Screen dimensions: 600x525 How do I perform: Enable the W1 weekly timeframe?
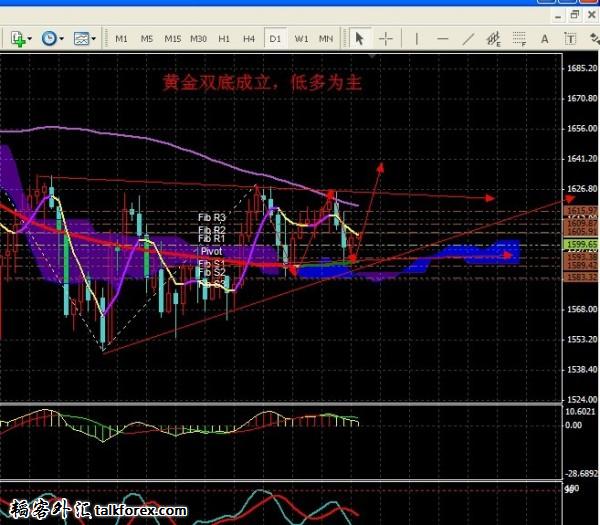[x=301, y=39]
